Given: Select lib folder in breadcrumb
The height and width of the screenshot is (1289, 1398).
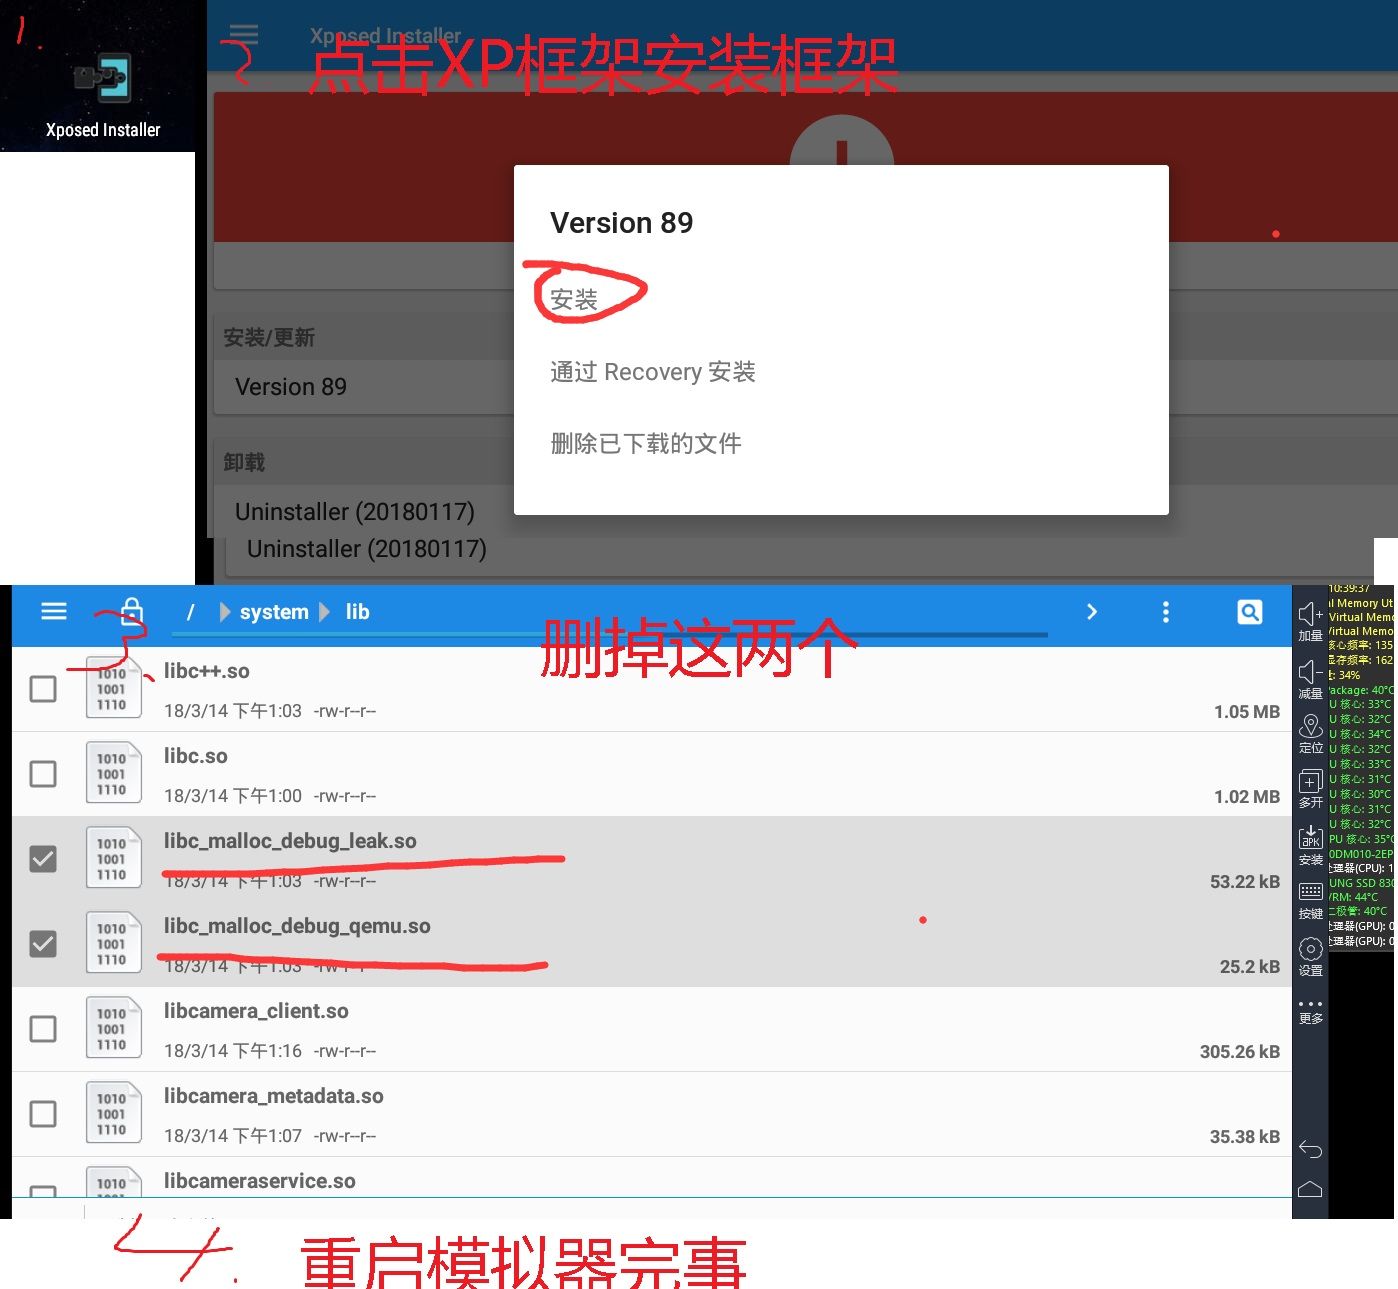Looking at the screenshot, I should pos(357,612).
